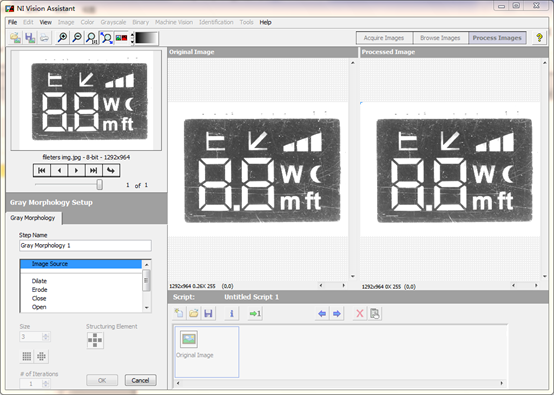Click script area horizontal scroll left arrow
Image resolution: width=554 pixels, height=395 pixels.
178,383
